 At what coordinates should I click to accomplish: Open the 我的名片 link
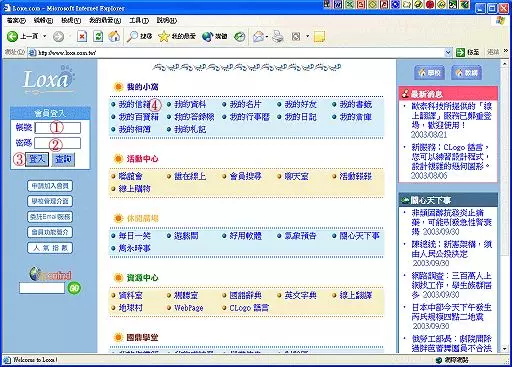coord(245,104)
